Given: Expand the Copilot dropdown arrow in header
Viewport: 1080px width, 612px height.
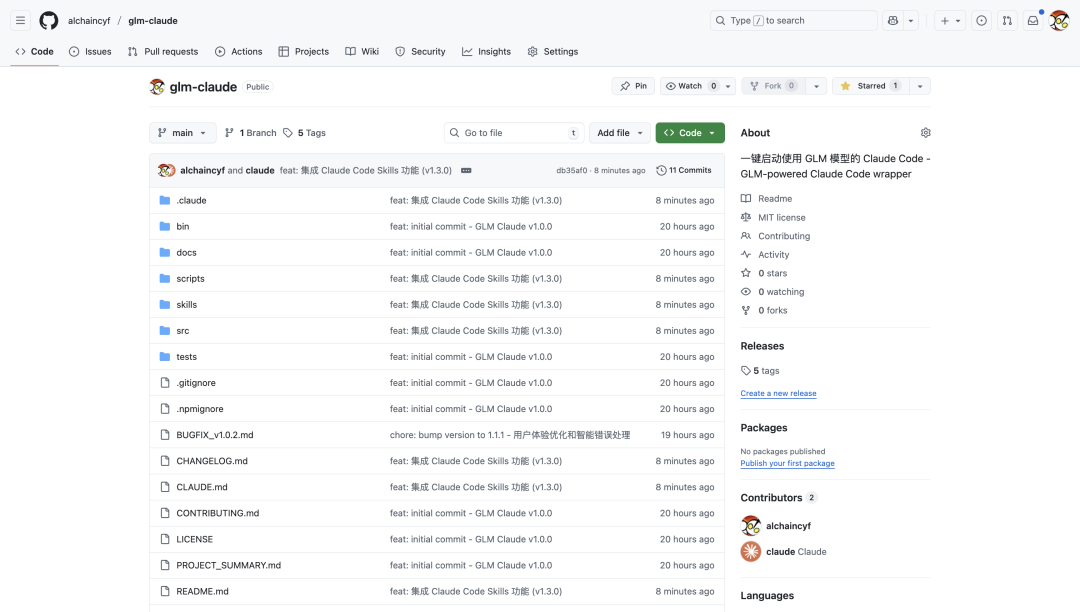Looking at the screenshot, I should point(911,21).
